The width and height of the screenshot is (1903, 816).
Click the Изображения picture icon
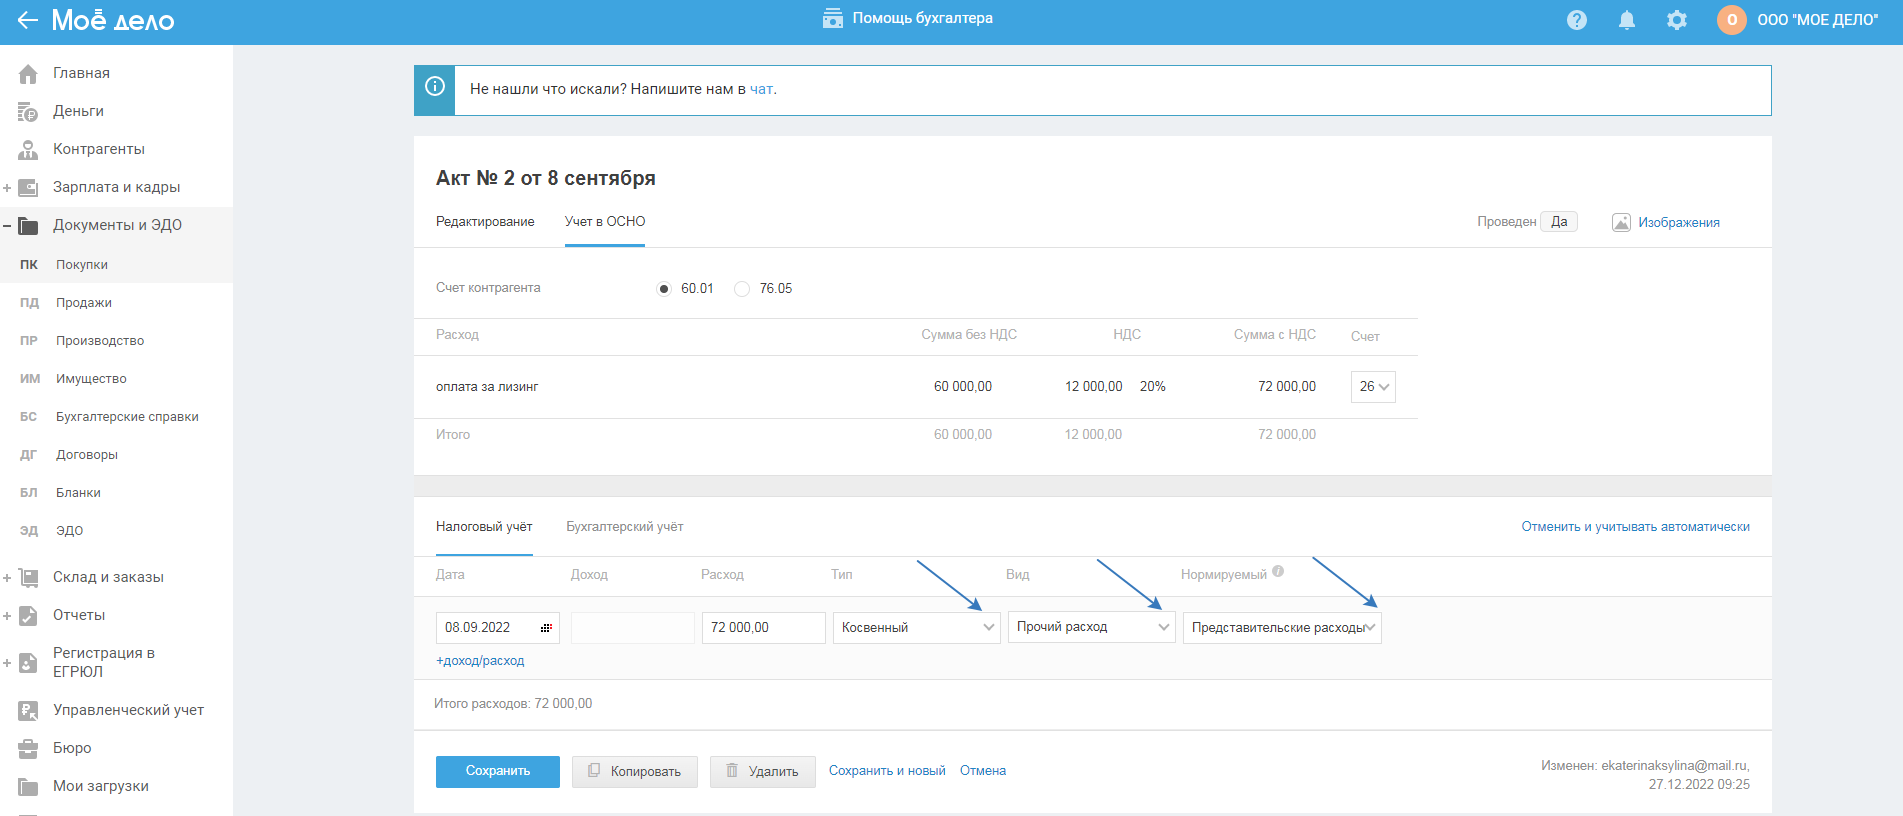click(x=1621, y=223)
